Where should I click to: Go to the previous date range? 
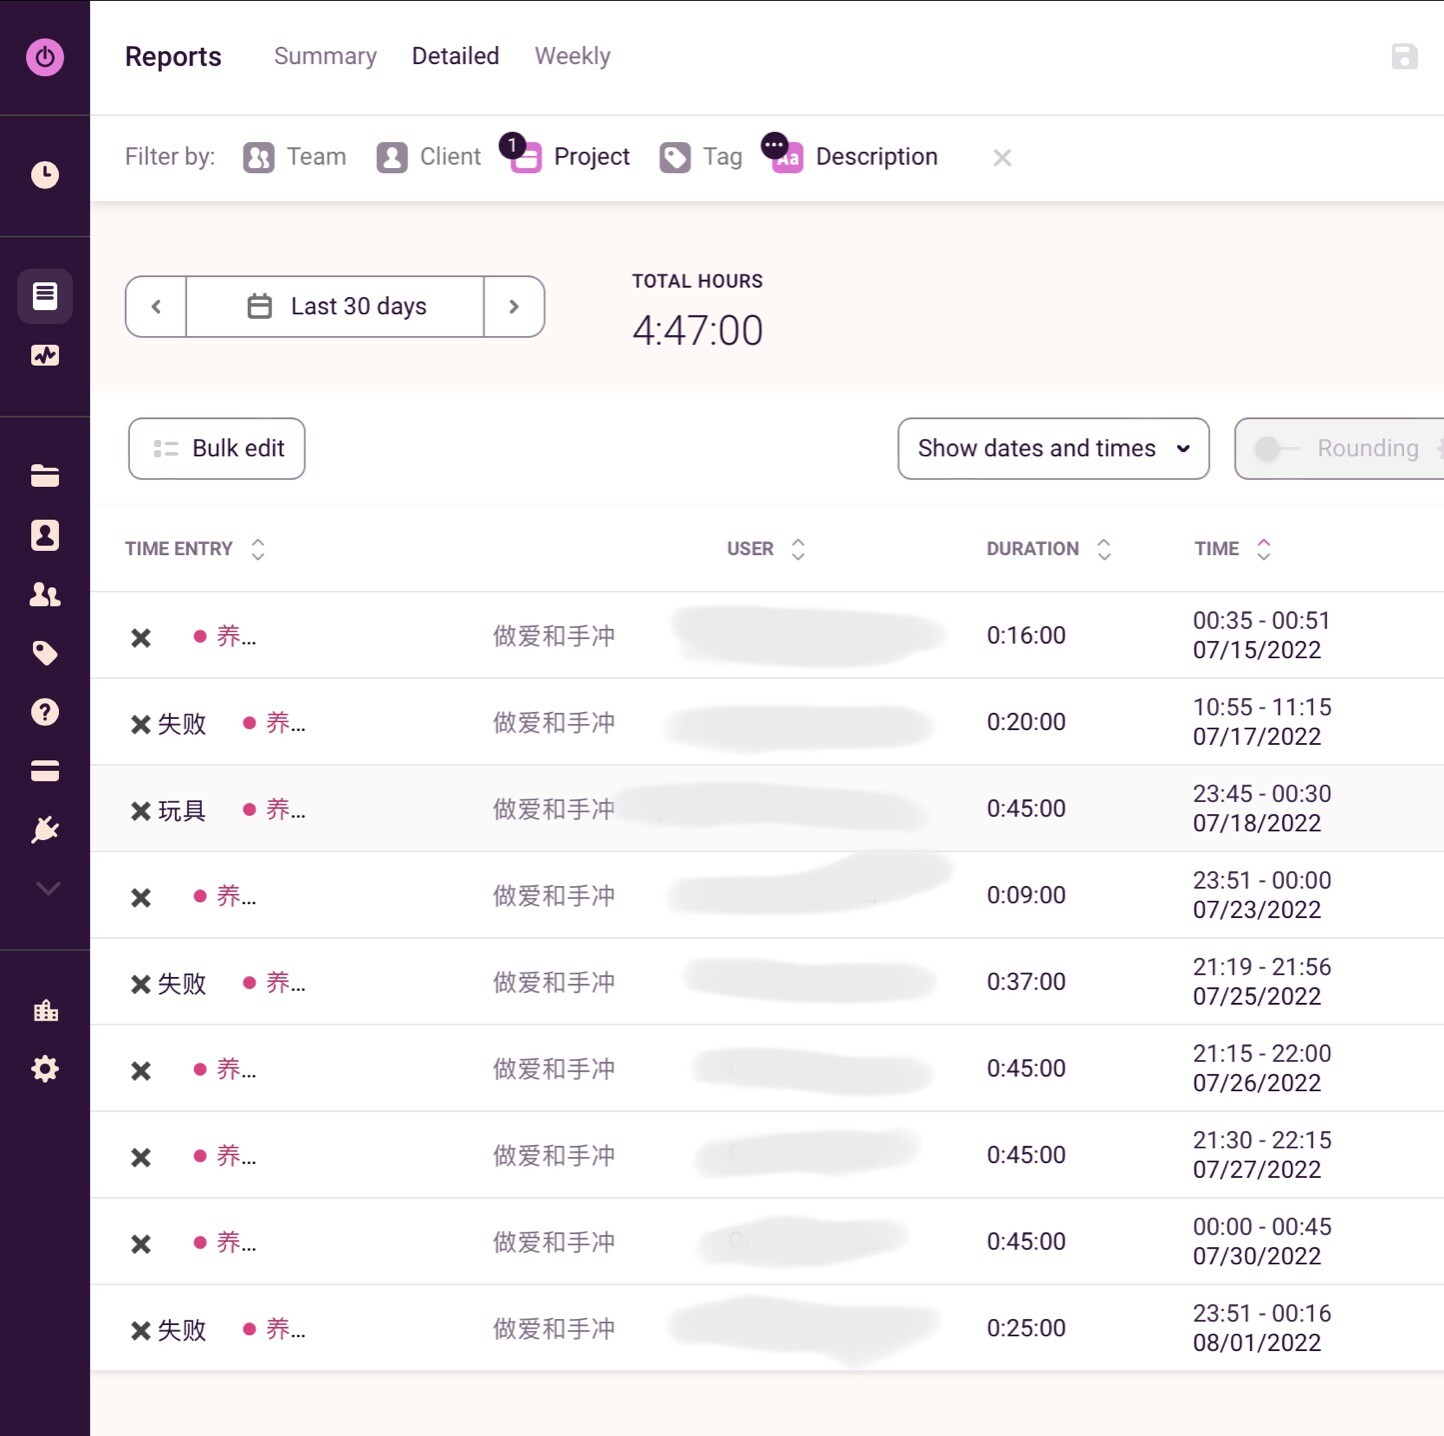156,307
